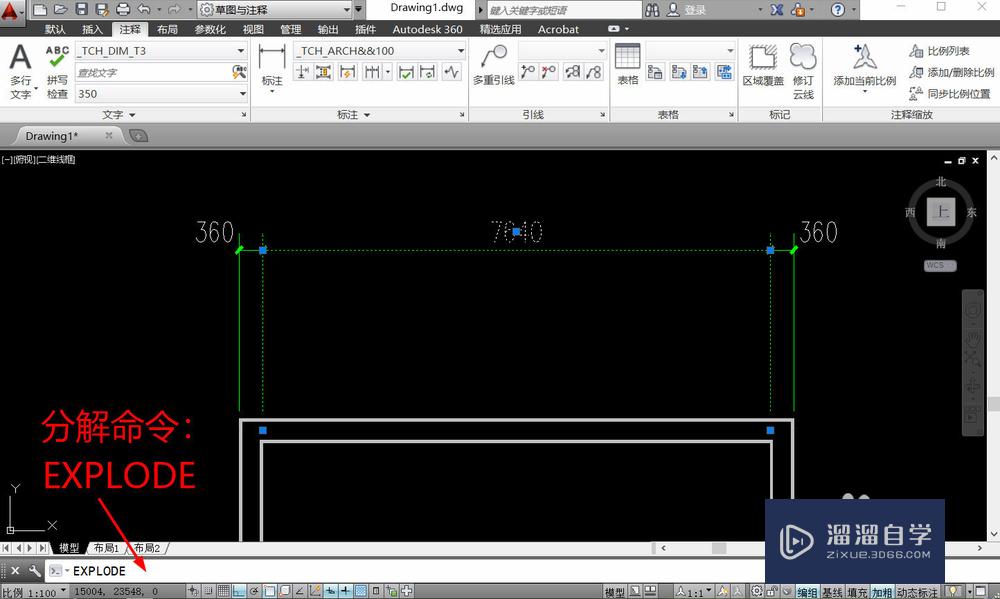Open the Exchange apps X icon

click(777, 10)
